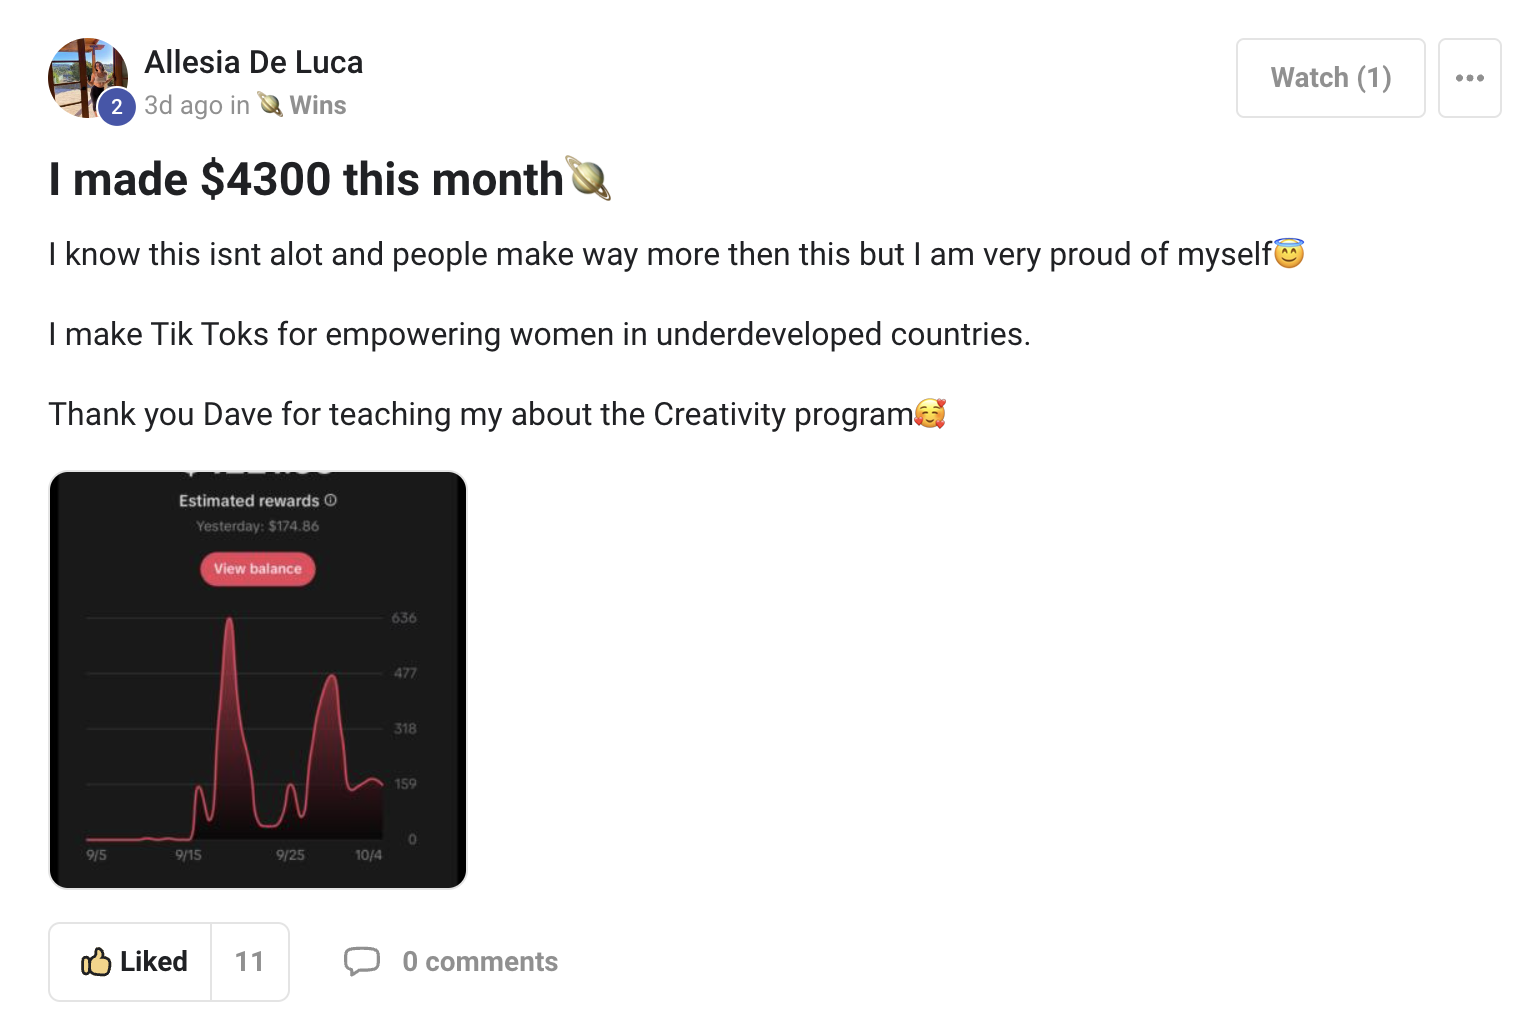Click the planet icon beside Wins
Viewport: 1533px width, 1026px height.
(270, 104)
